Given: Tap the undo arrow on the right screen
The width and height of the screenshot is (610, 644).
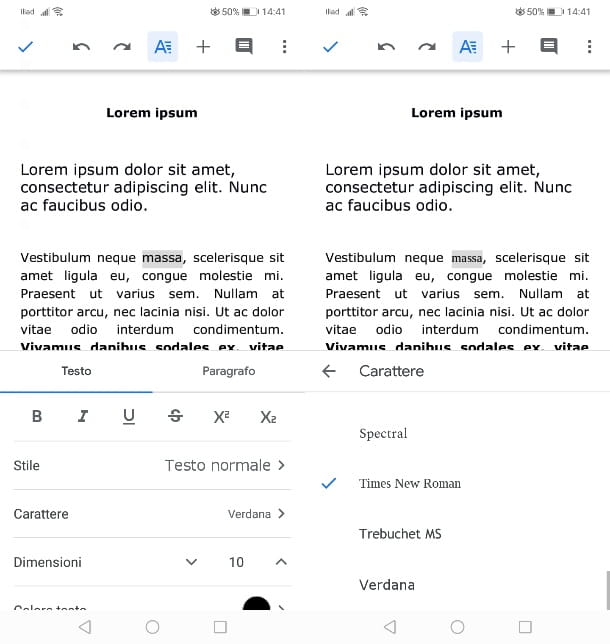Looking at the screenshot, I should 386,47.
